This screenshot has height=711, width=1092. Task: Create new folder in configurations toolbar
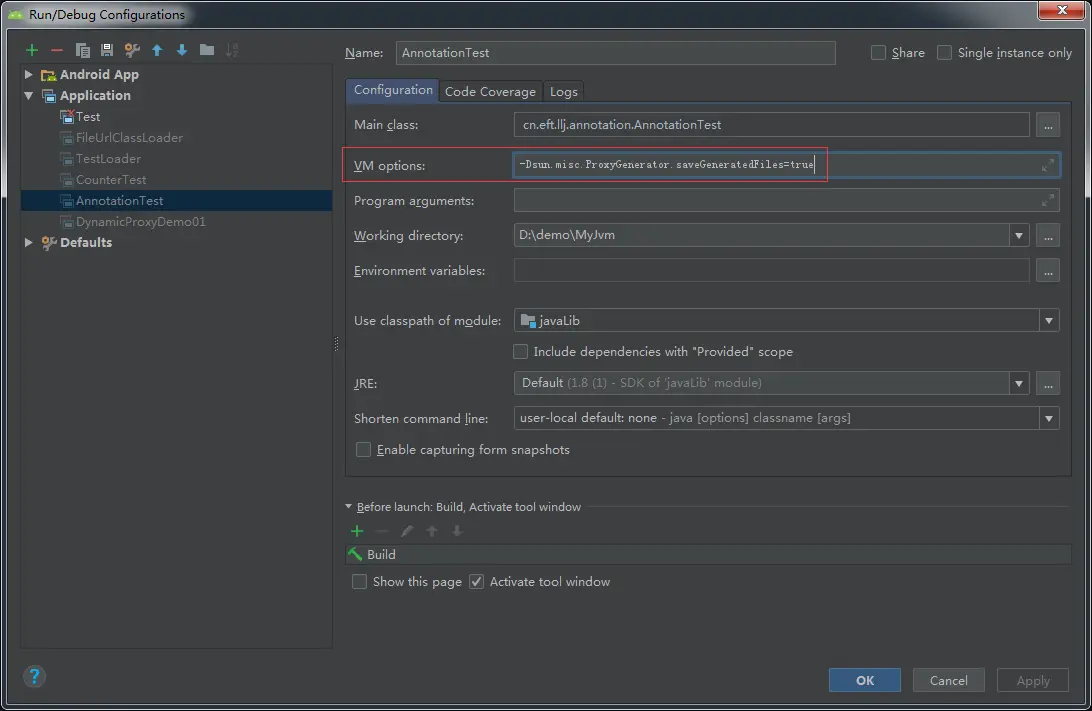tap(207, 49)
